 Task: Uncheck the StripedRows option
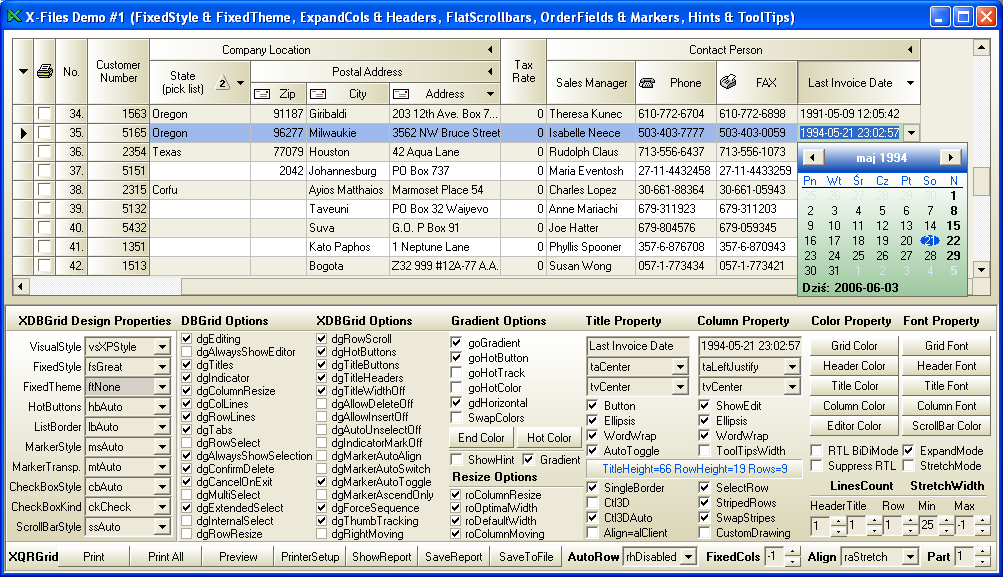(x=705, y=503)
